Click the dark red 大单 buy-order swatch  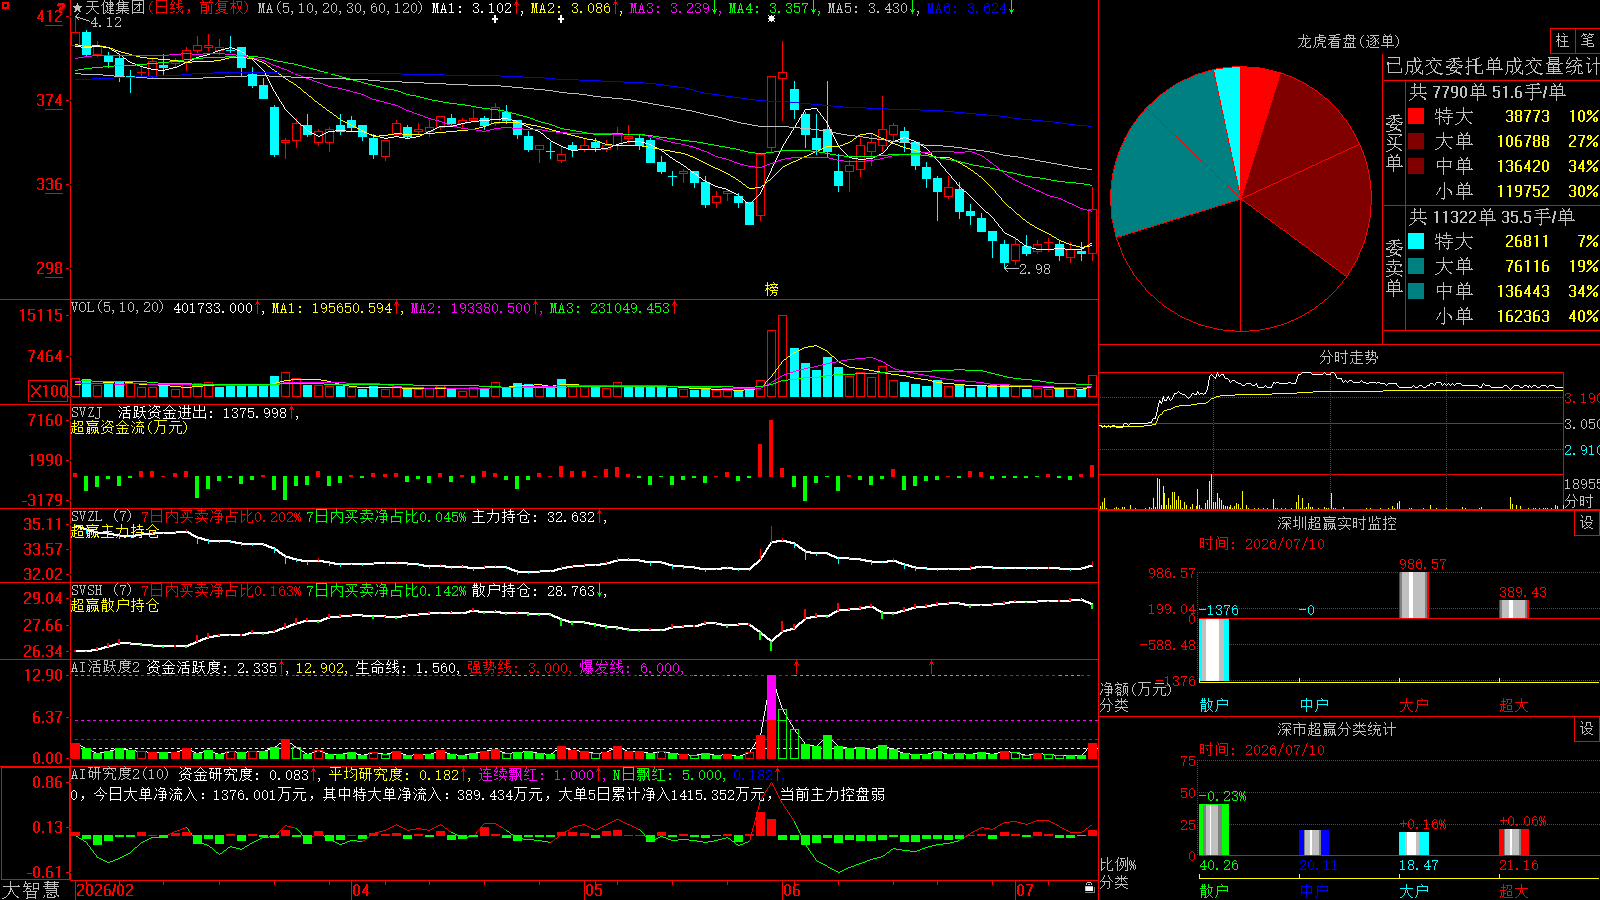[x=1416, y=141]
